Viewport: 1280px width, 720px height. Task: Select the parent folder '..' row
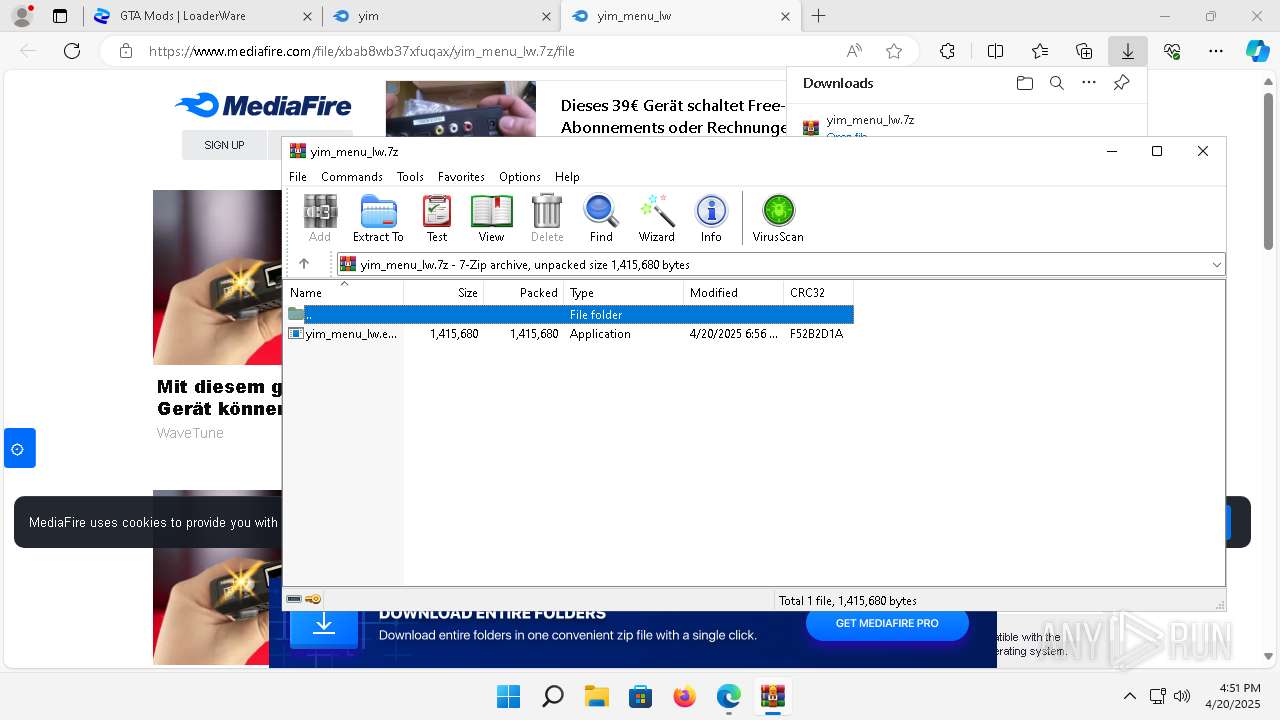click(x=570, y=314)
